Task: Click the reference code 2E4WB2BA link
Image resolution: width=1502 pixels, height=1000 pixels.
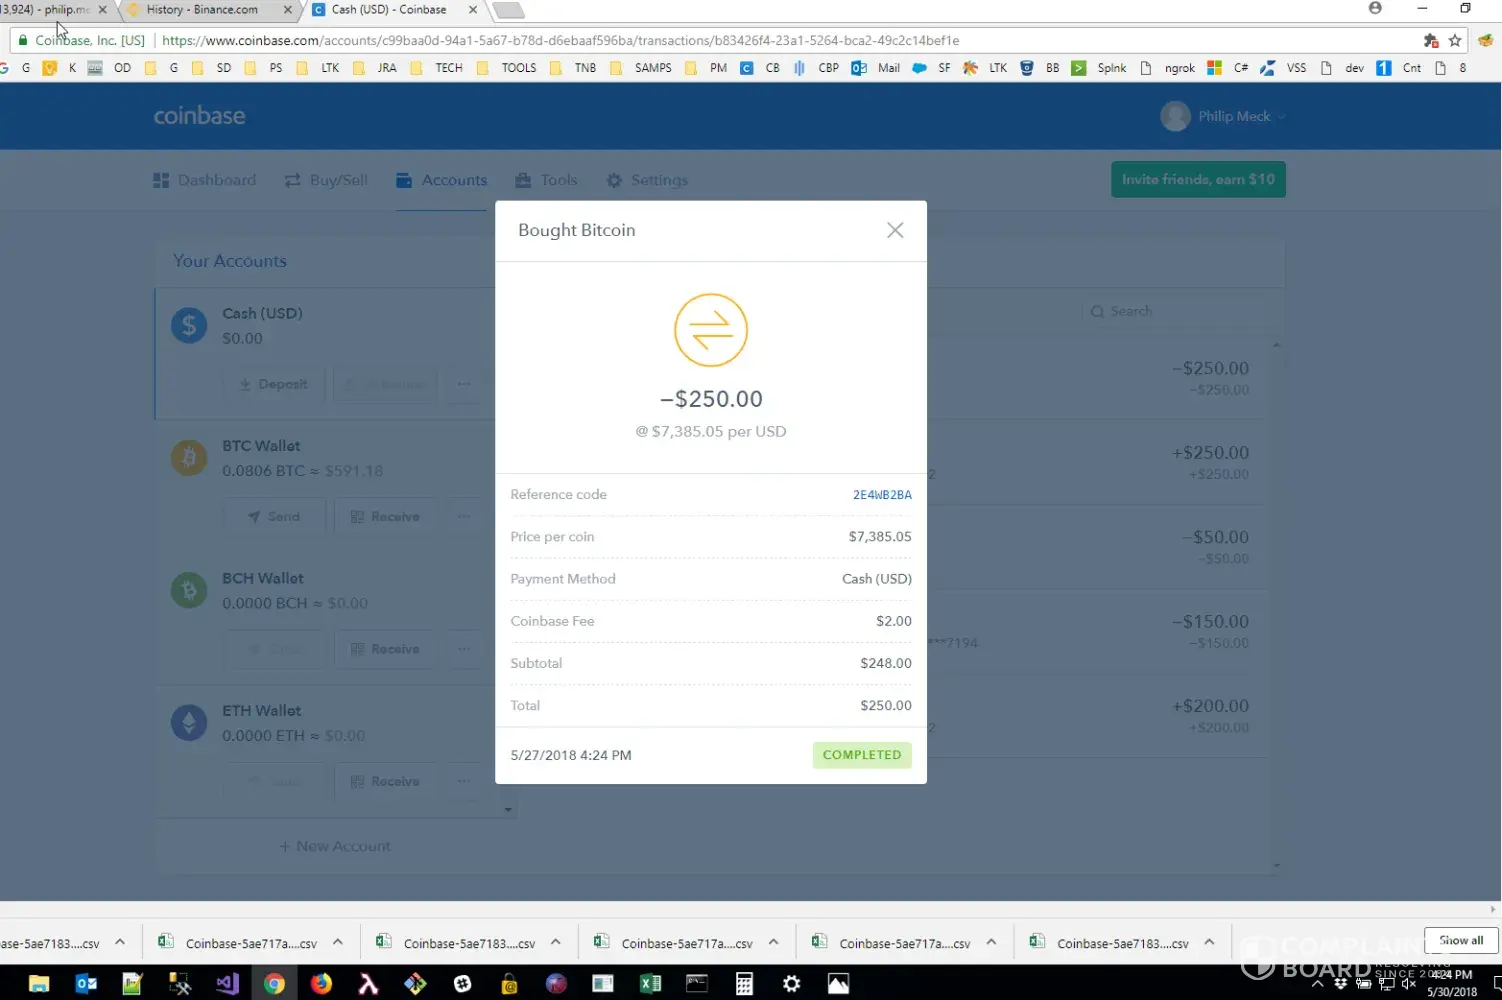Action: [881, 495]
